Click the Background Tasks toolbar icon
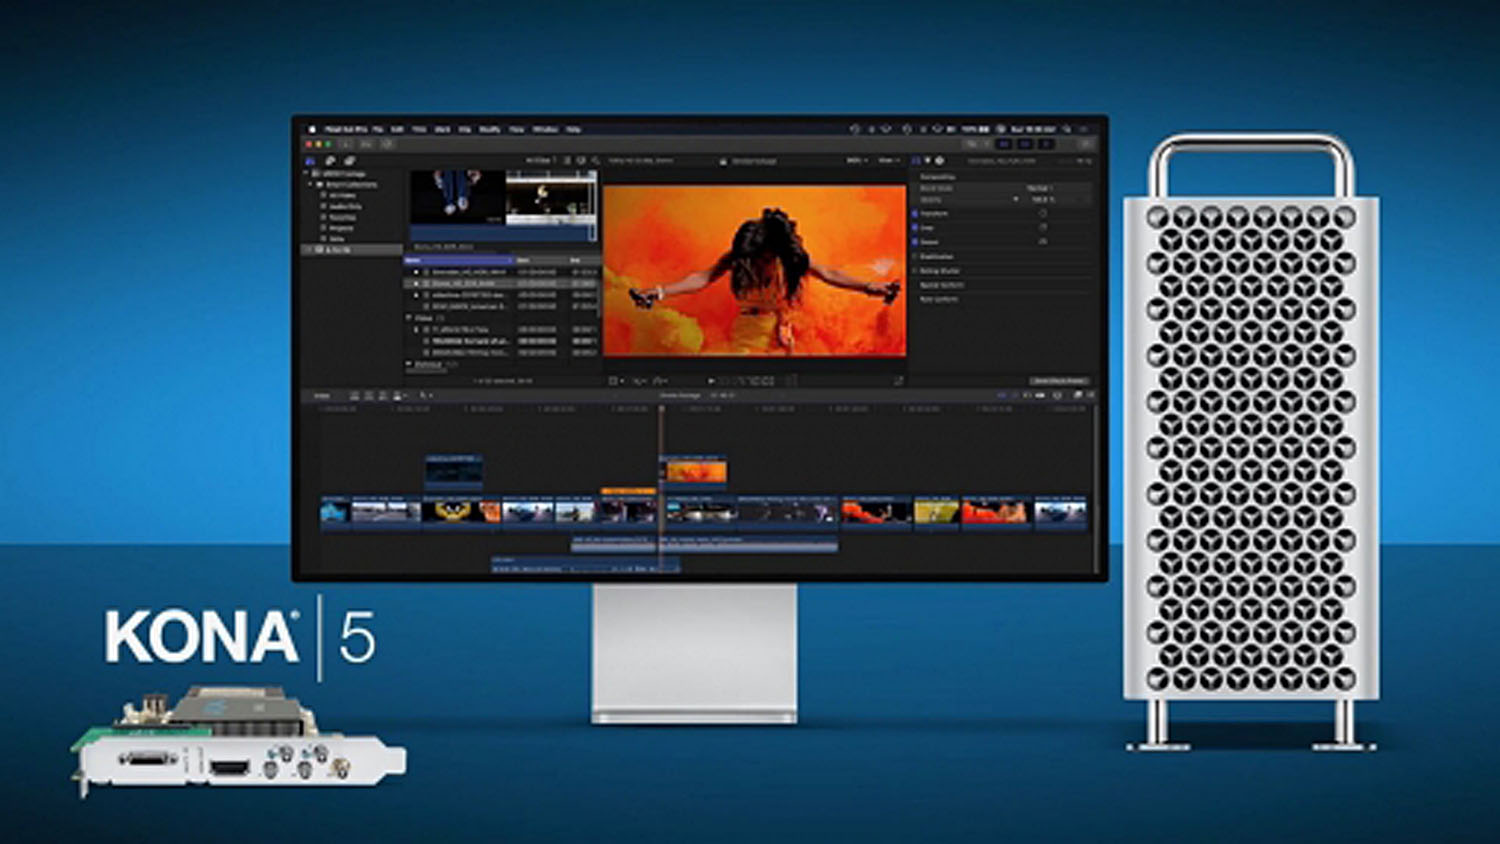 387,144
